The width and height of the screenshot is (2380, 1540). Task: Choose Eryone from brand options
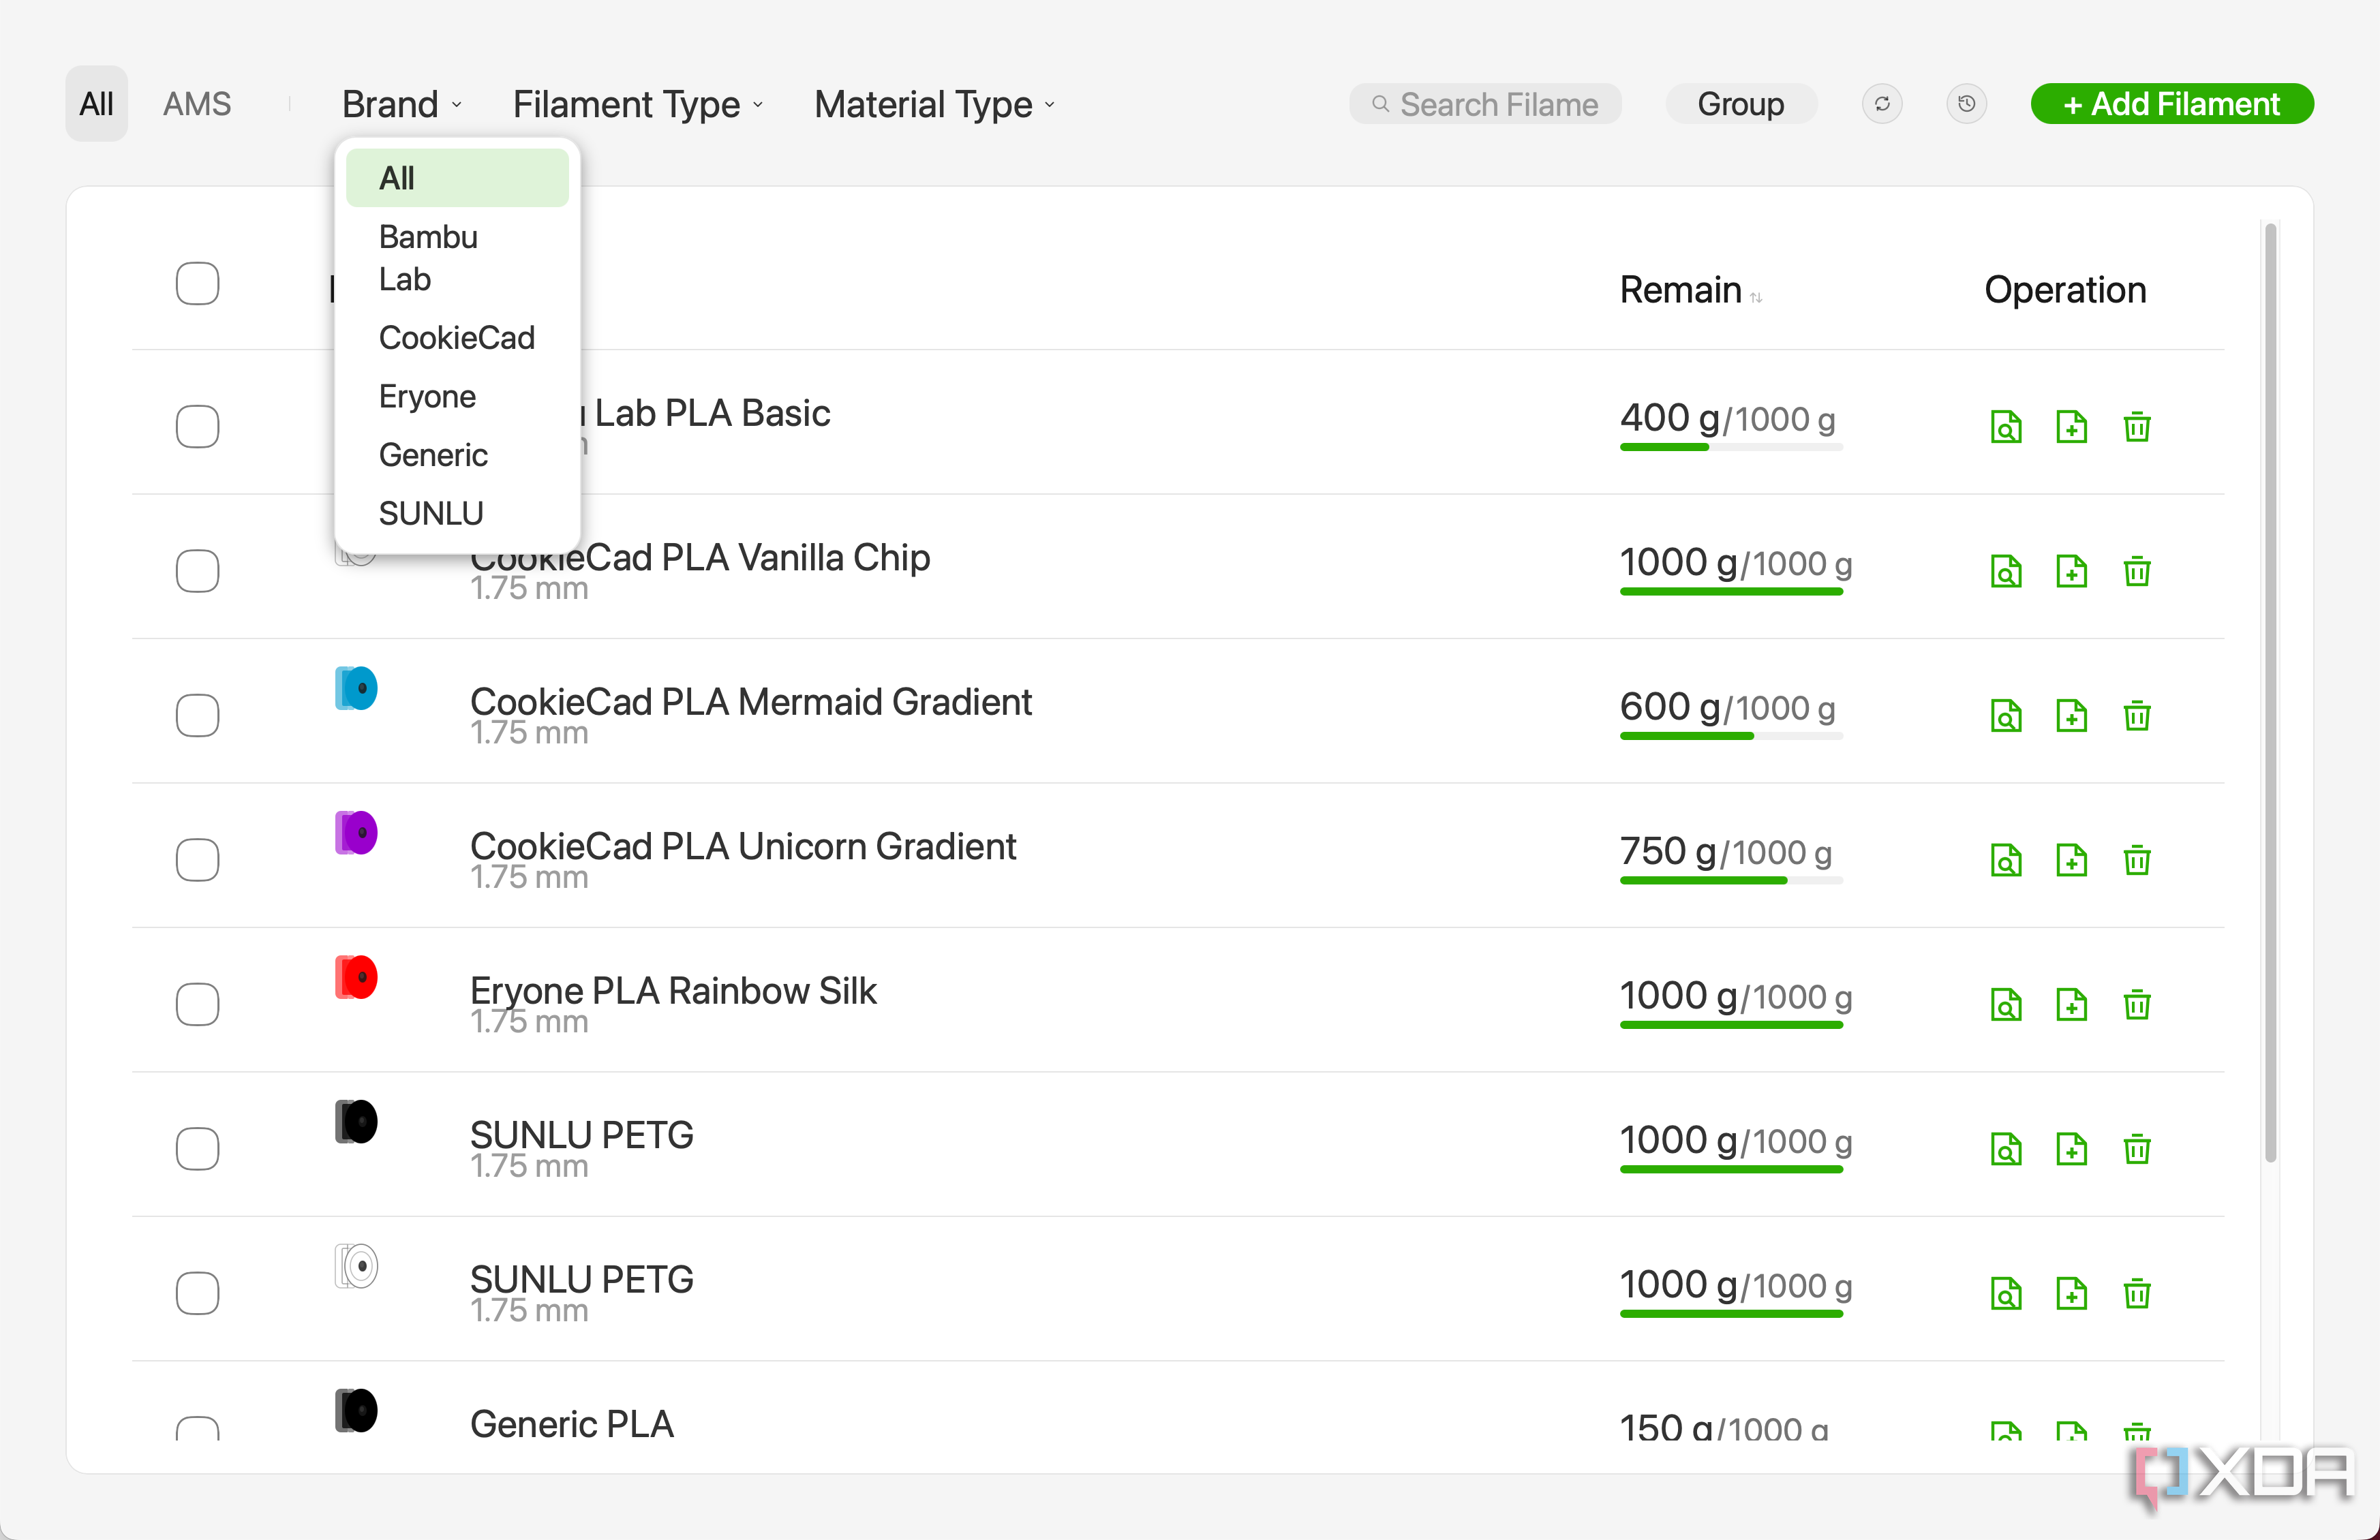[x=457, y=396]
